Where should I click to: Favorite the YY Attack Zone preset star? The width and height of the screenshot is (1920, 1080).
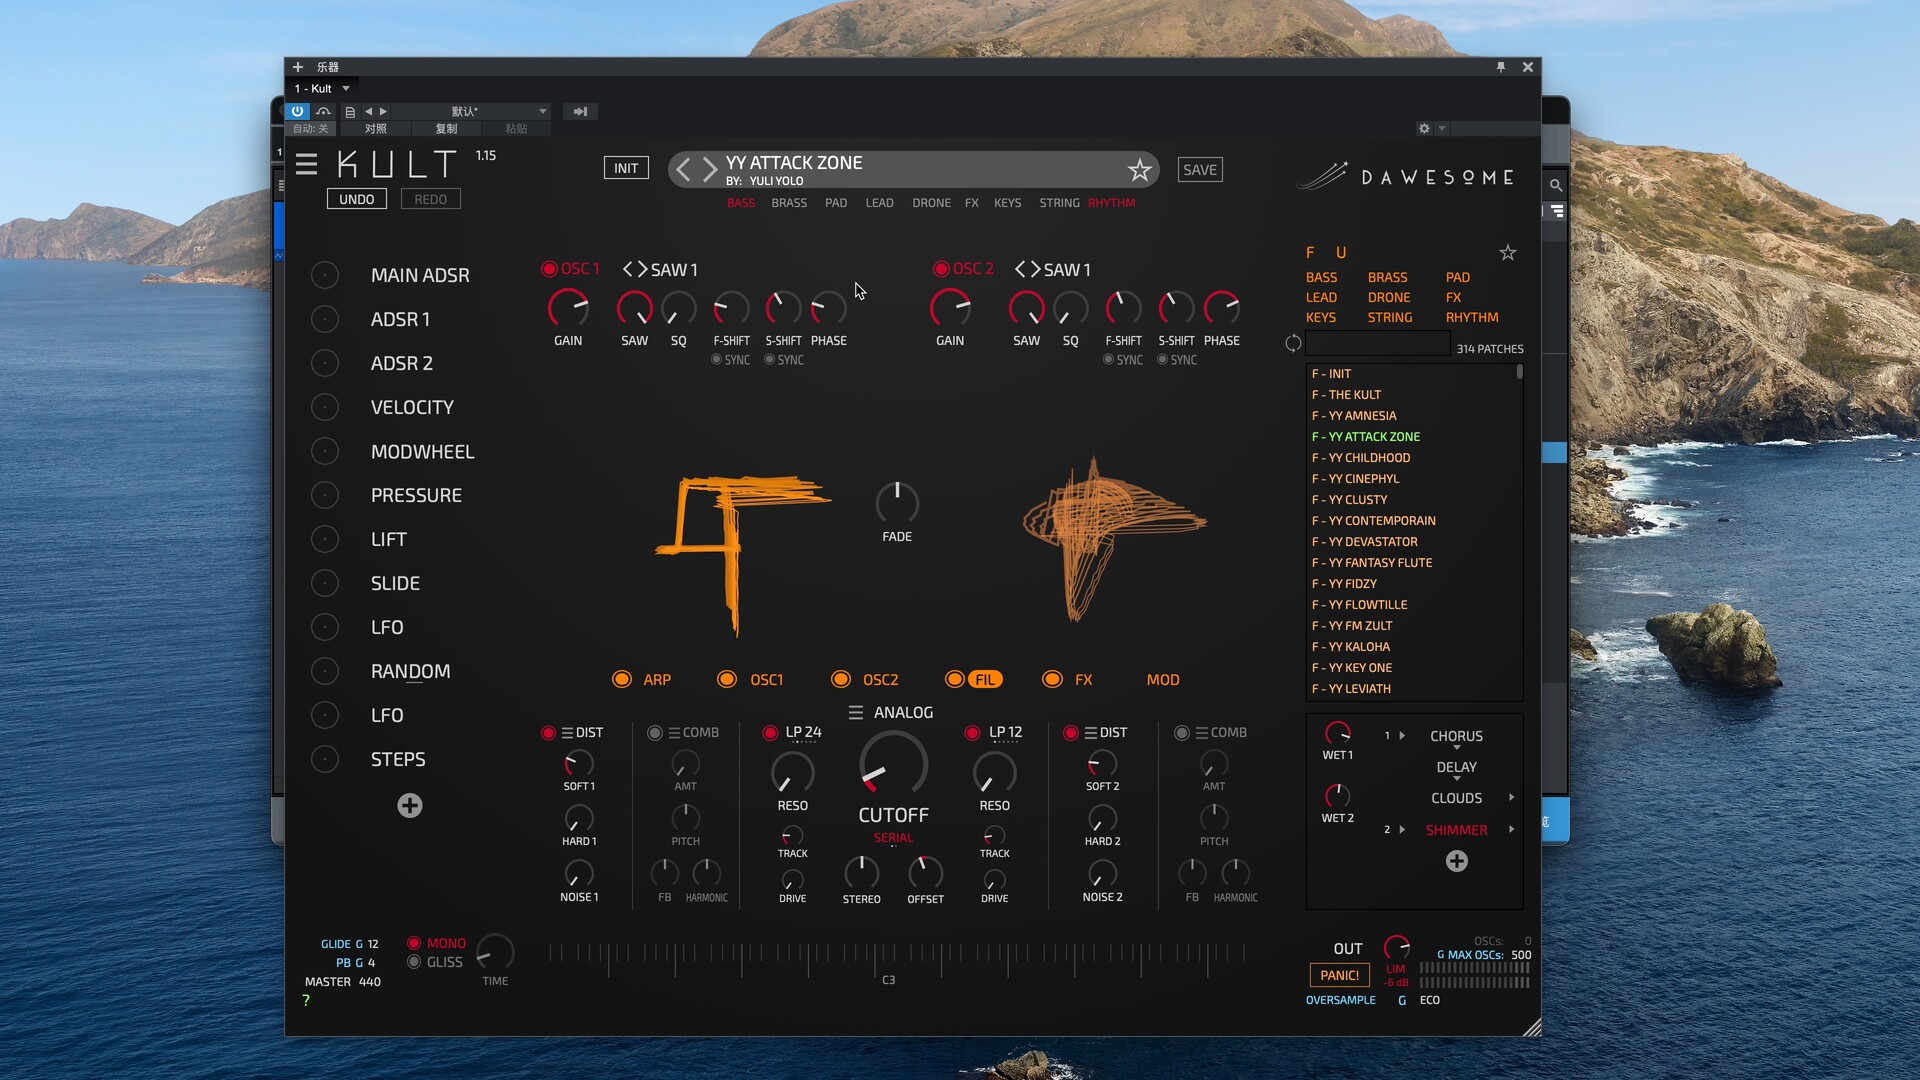[1139, 170]
